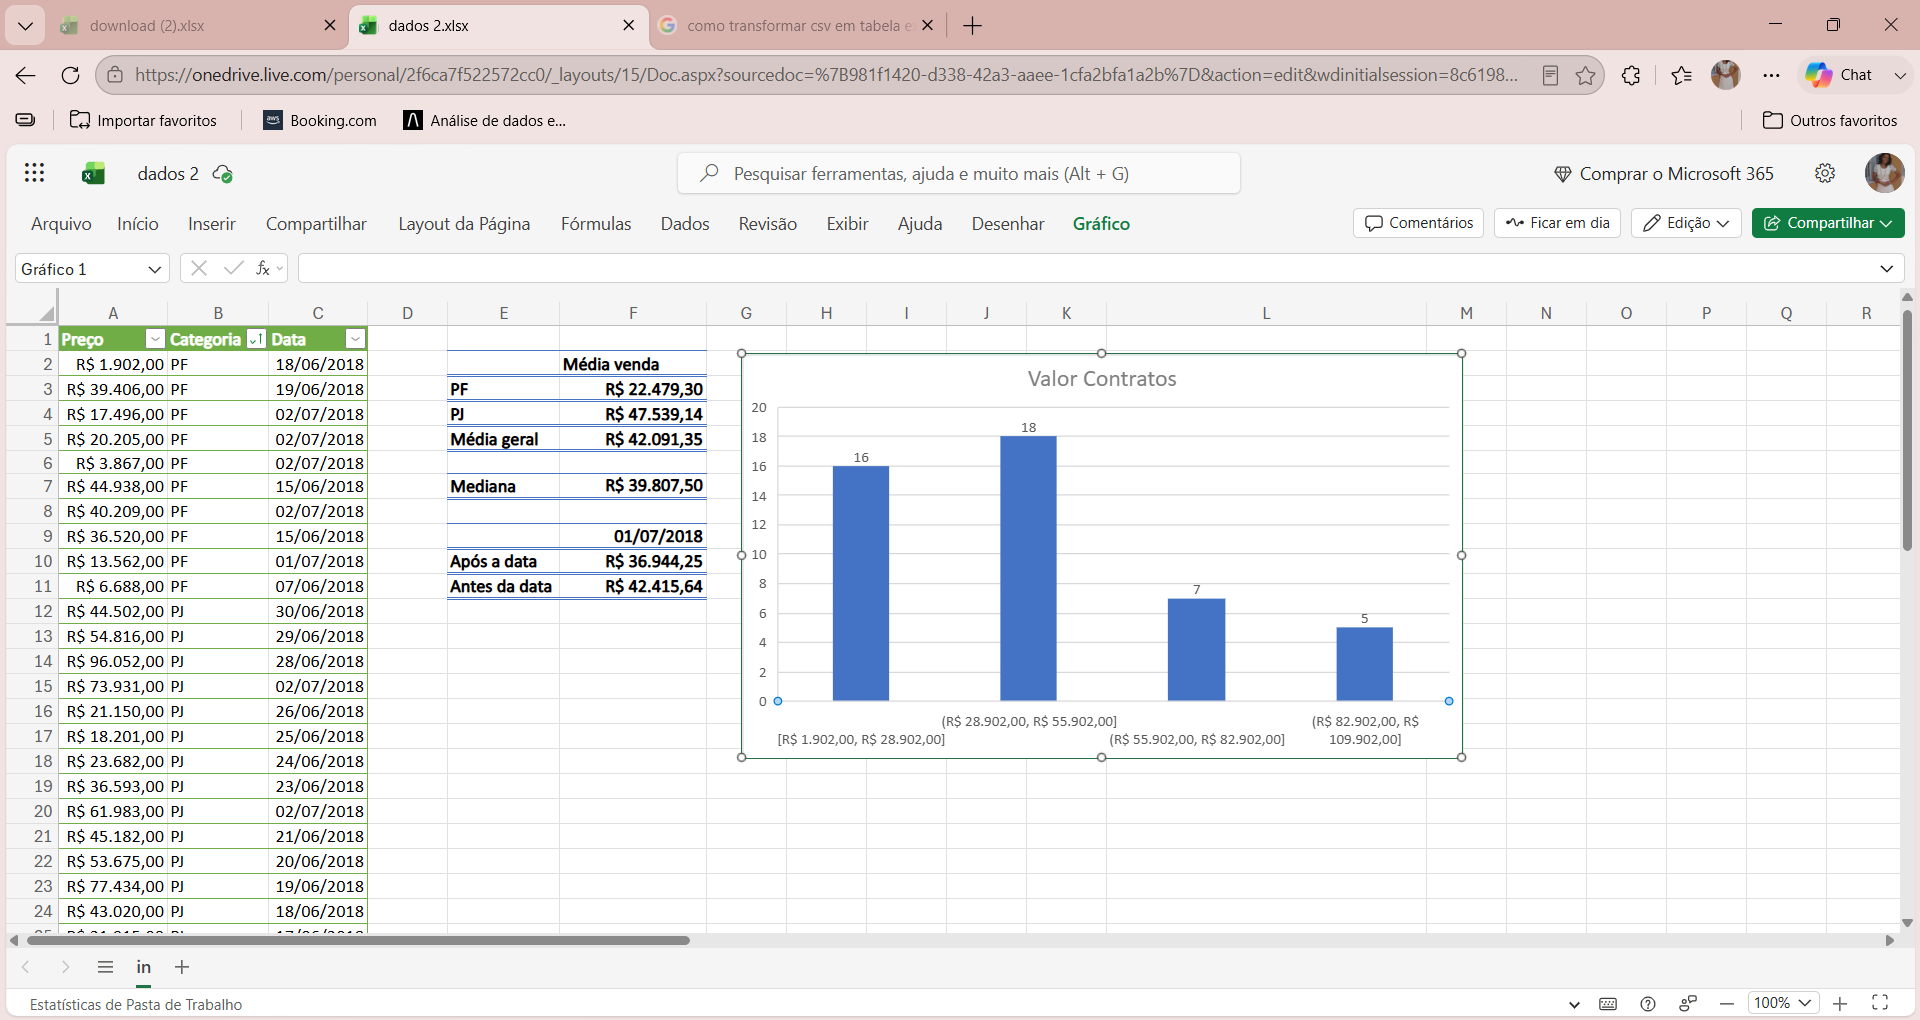Switch to the Inserir ribbon tab

tap(212, 224)
